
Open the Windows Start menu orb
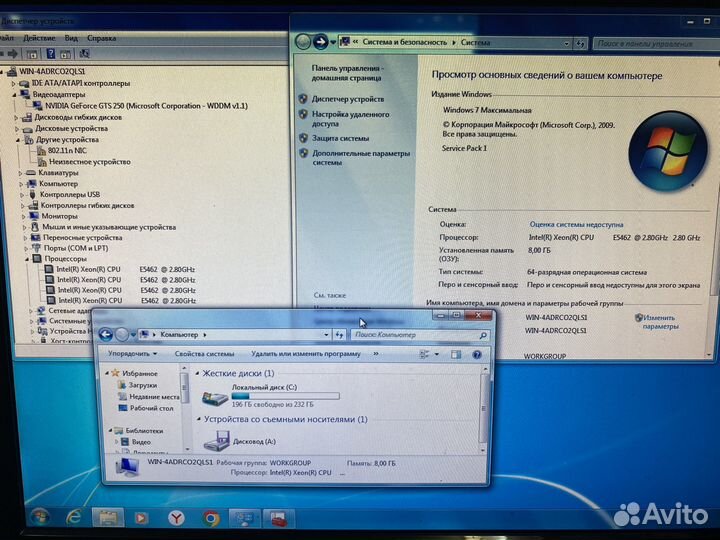tap(40, 518)
